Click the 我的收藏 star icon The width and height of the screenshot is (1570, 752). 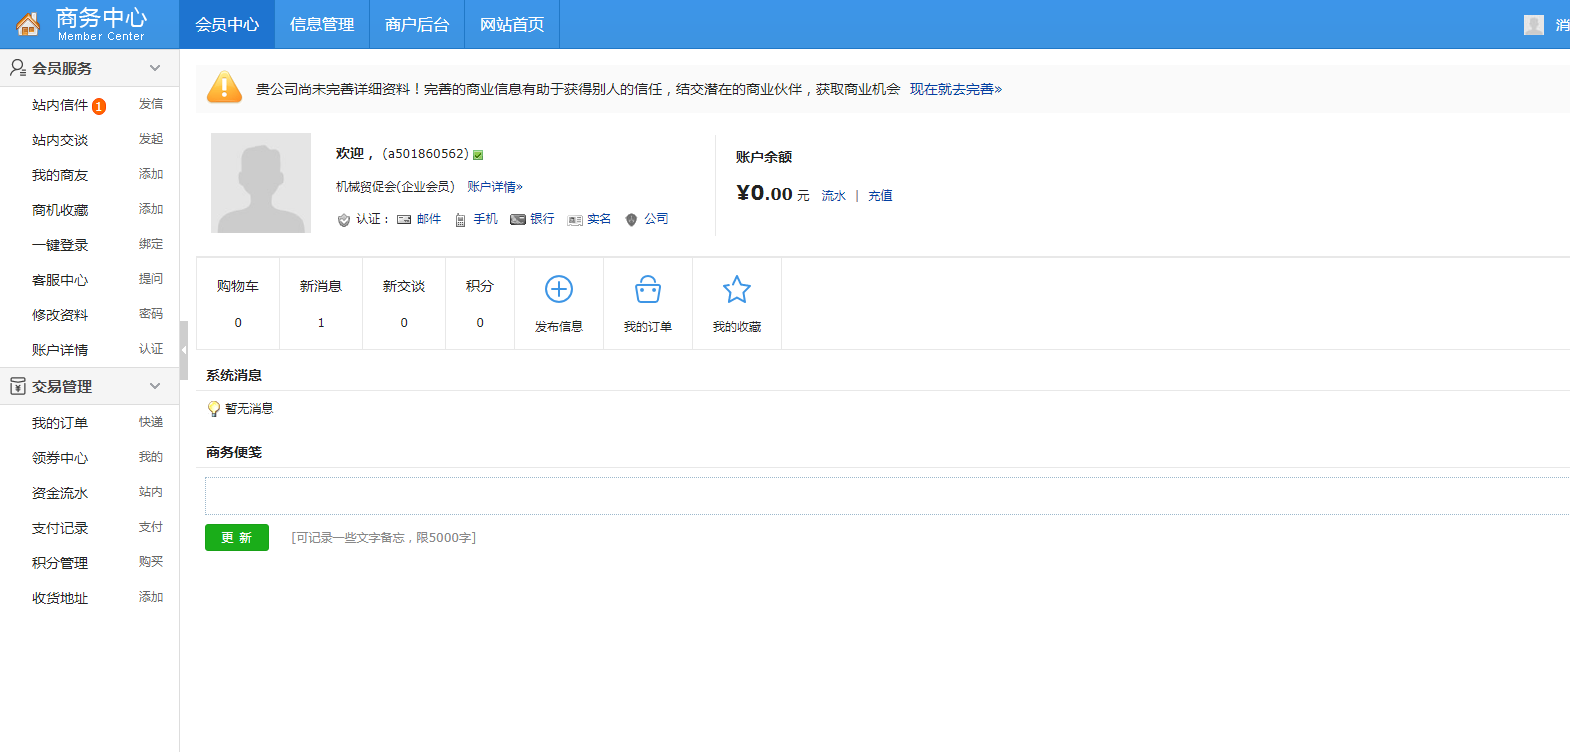point(736,289)
